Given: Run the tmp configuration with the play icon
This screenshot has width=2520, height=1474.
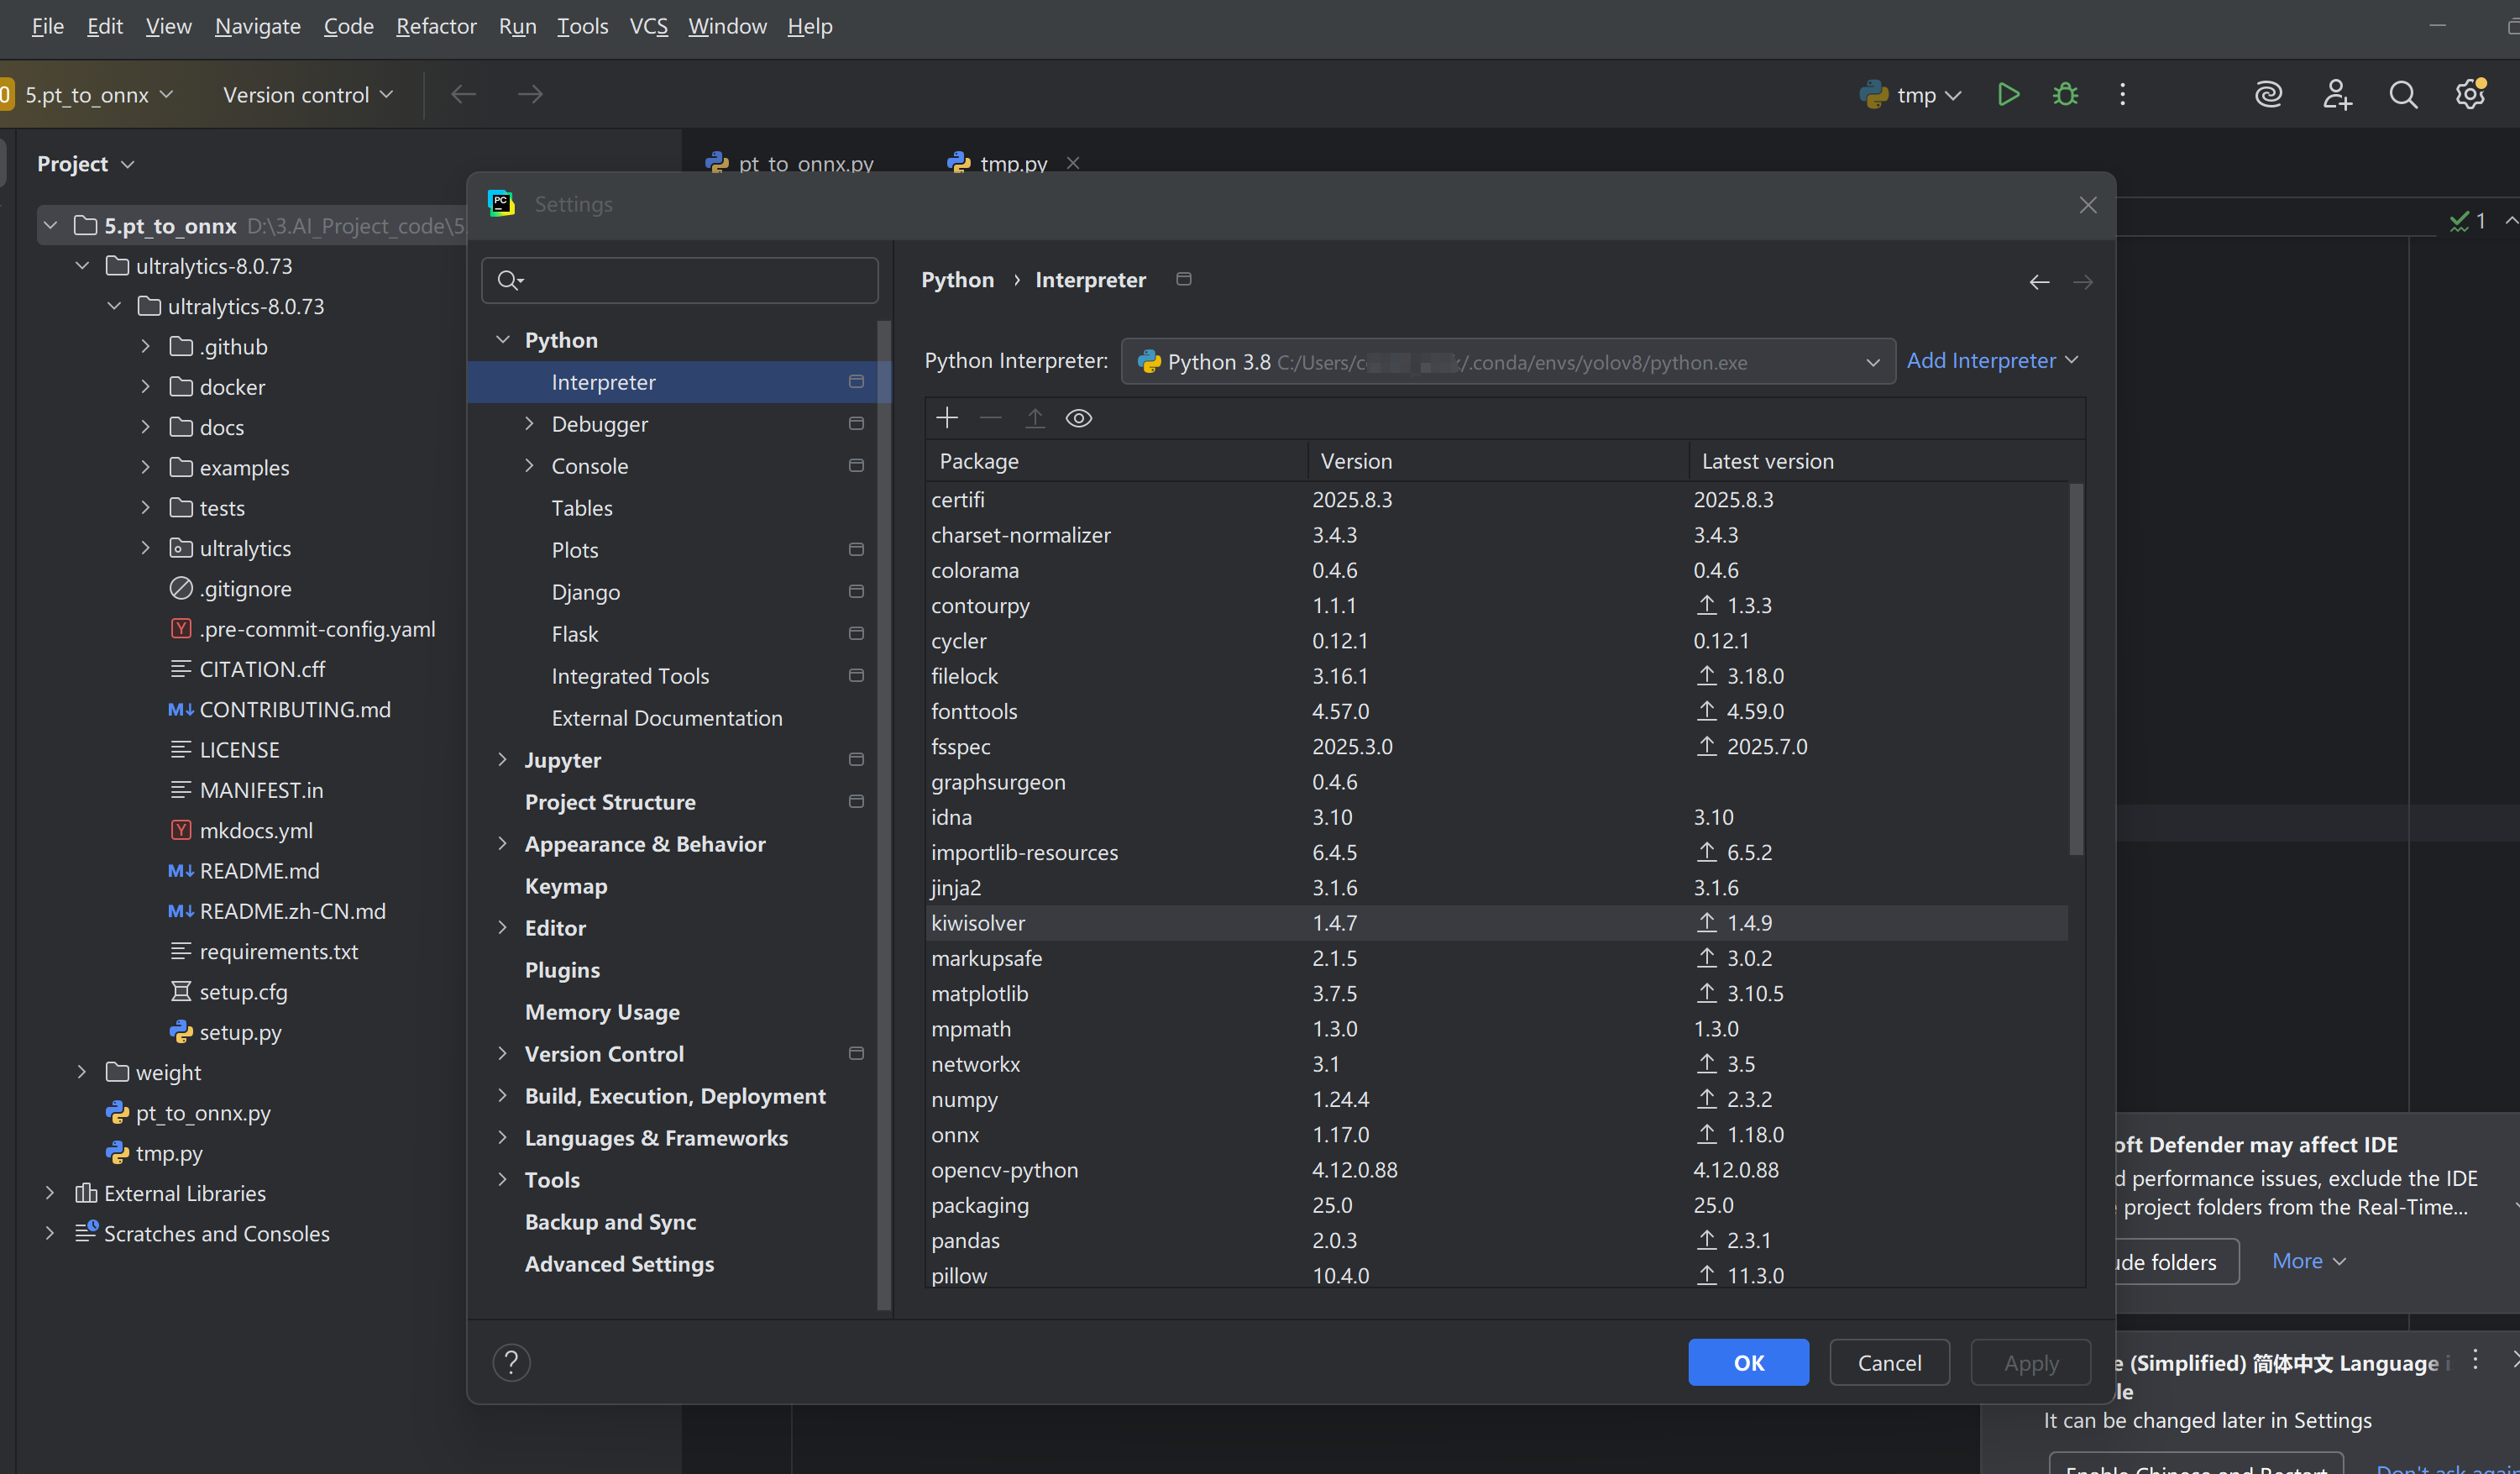Looking at the screenshot, I should pos(2008,94).
